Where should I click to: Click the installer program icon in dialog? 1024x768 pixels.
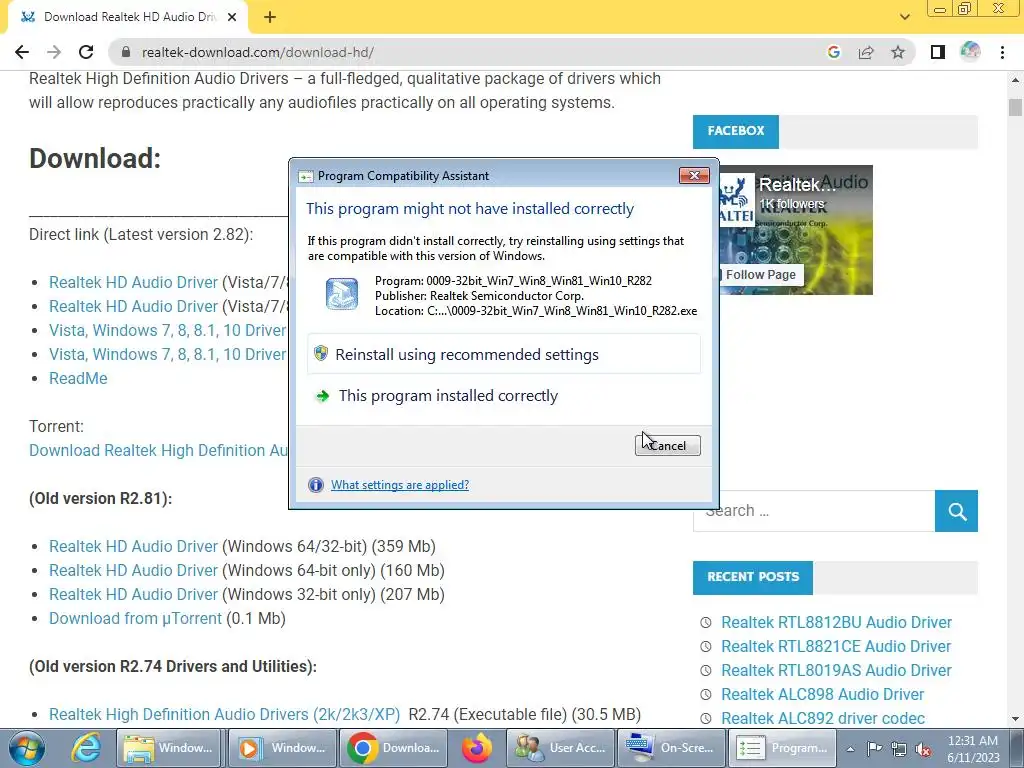pos(342,294)
